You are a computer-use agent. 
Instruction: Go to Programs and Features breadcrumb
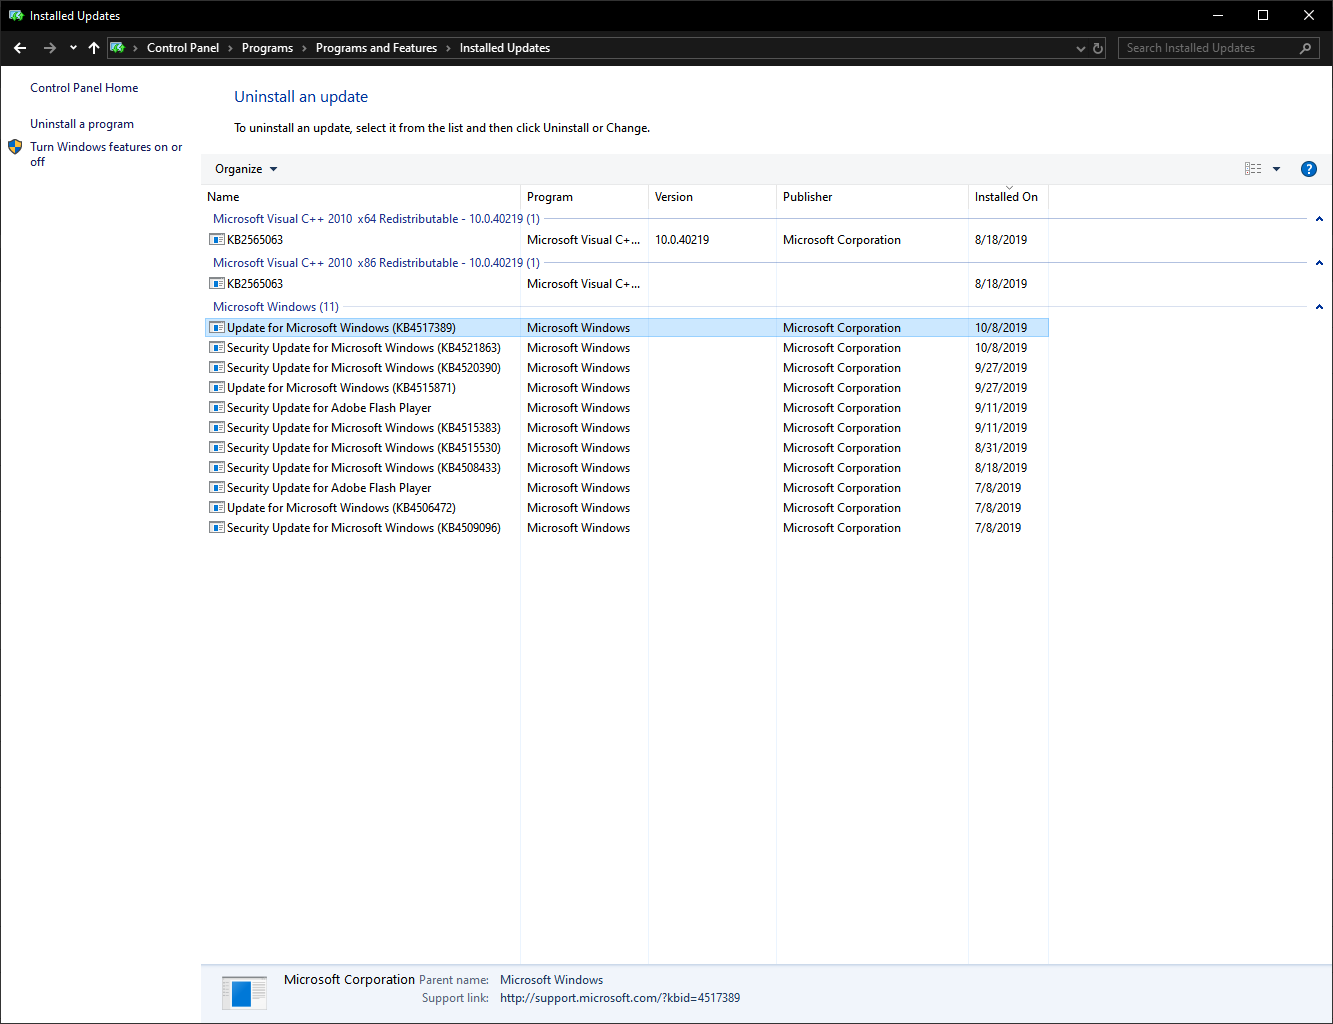point(376,48)
